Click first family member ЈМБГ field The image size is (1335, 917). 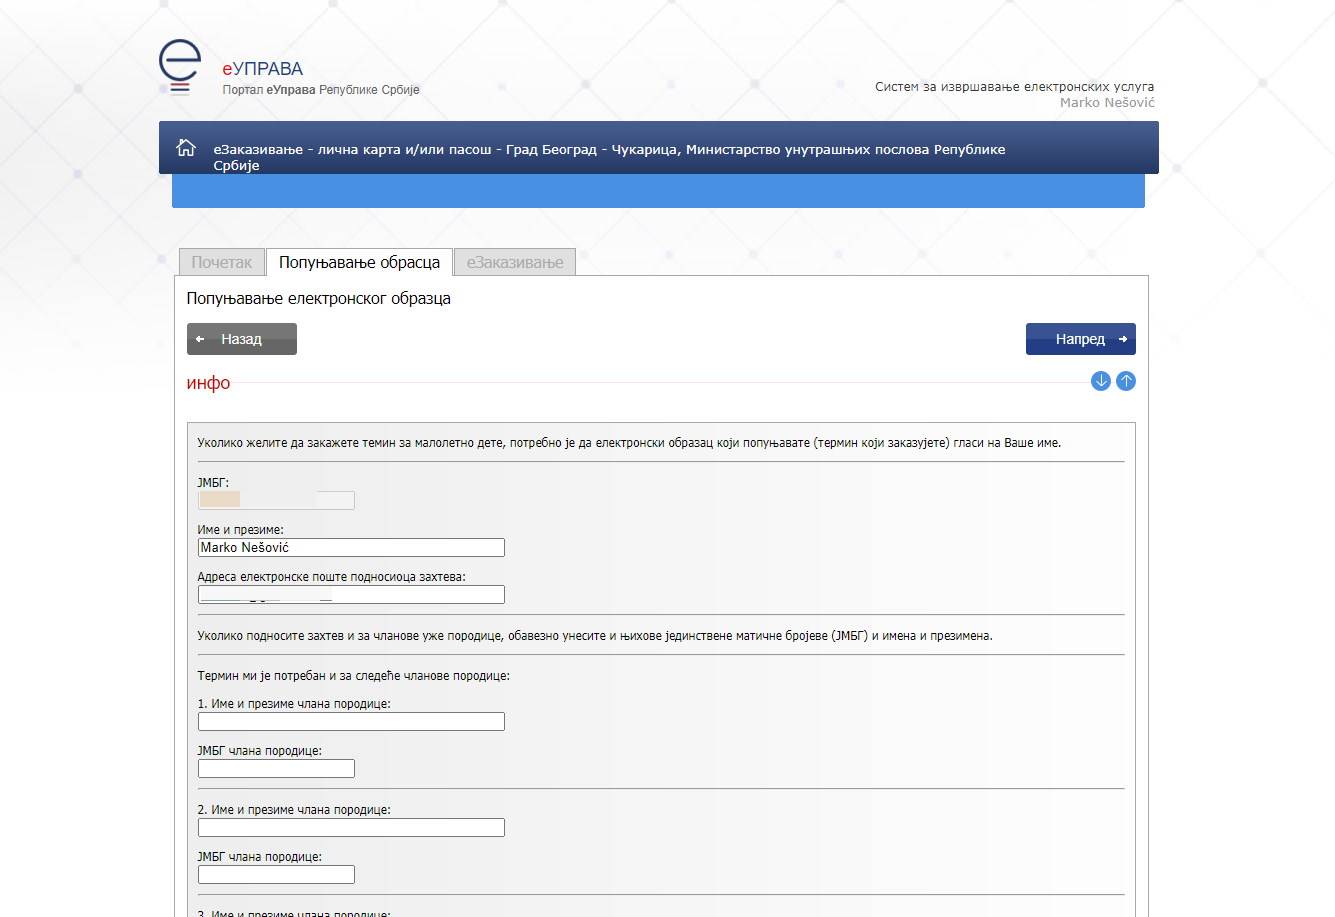pos(276,768)
